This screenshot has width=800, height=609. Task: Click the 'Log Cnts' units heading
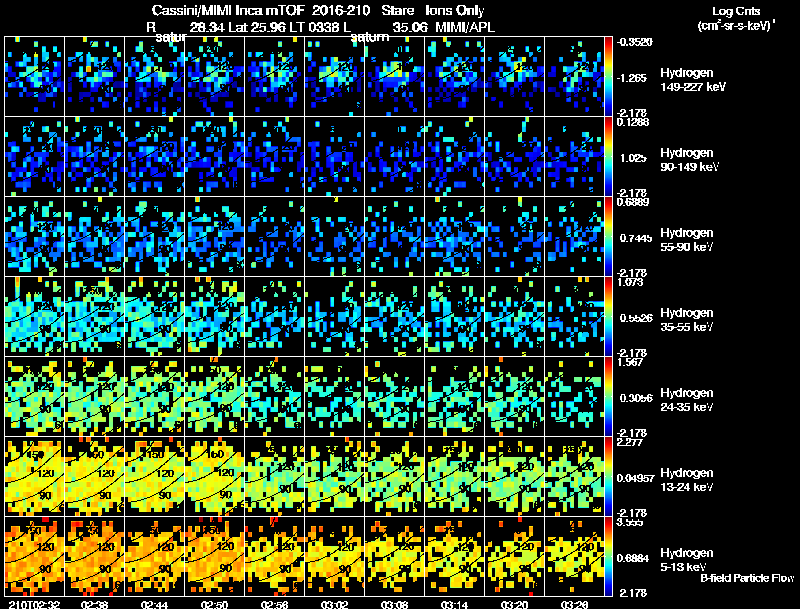pos(736,11)
